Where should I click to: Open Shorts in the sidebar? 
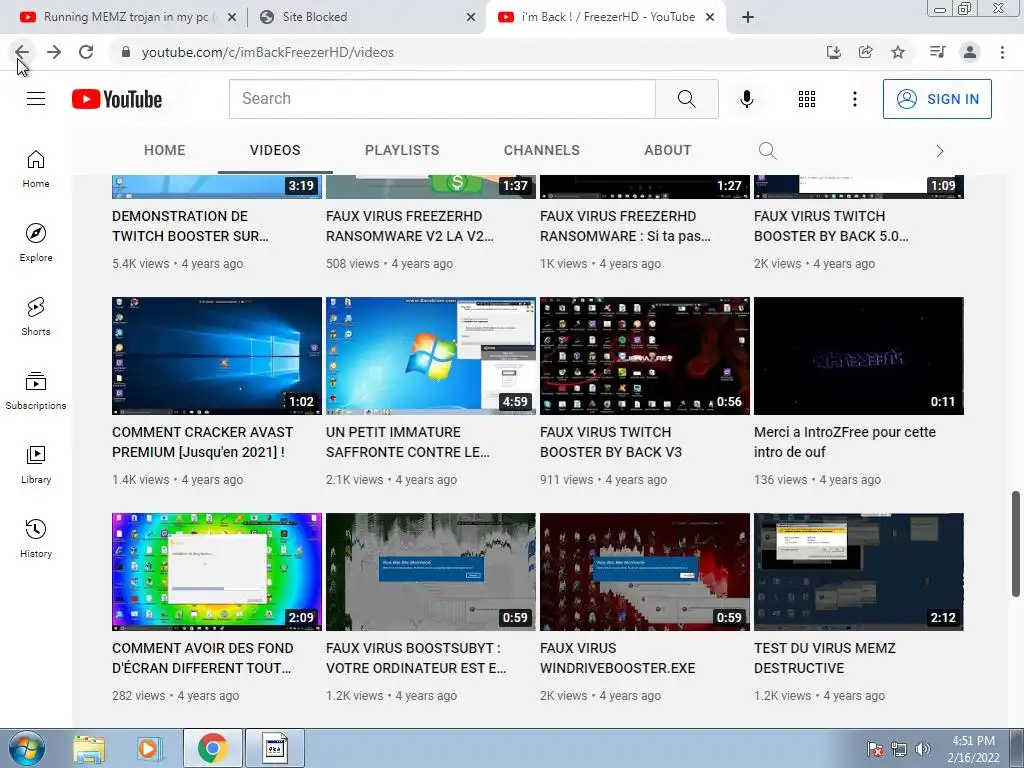click(36, 317)
